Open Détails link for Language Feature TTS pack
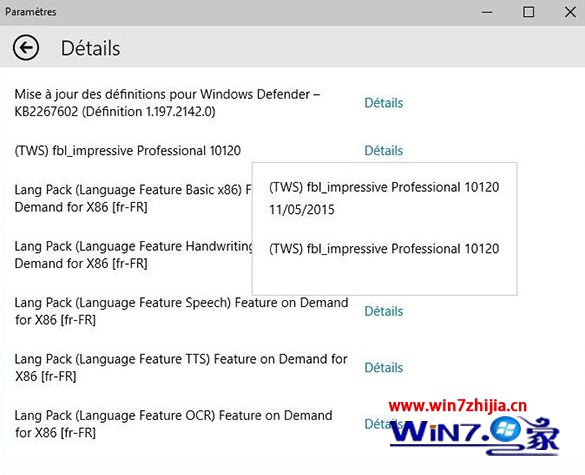 pyautogui.click(x=384, y=368)
